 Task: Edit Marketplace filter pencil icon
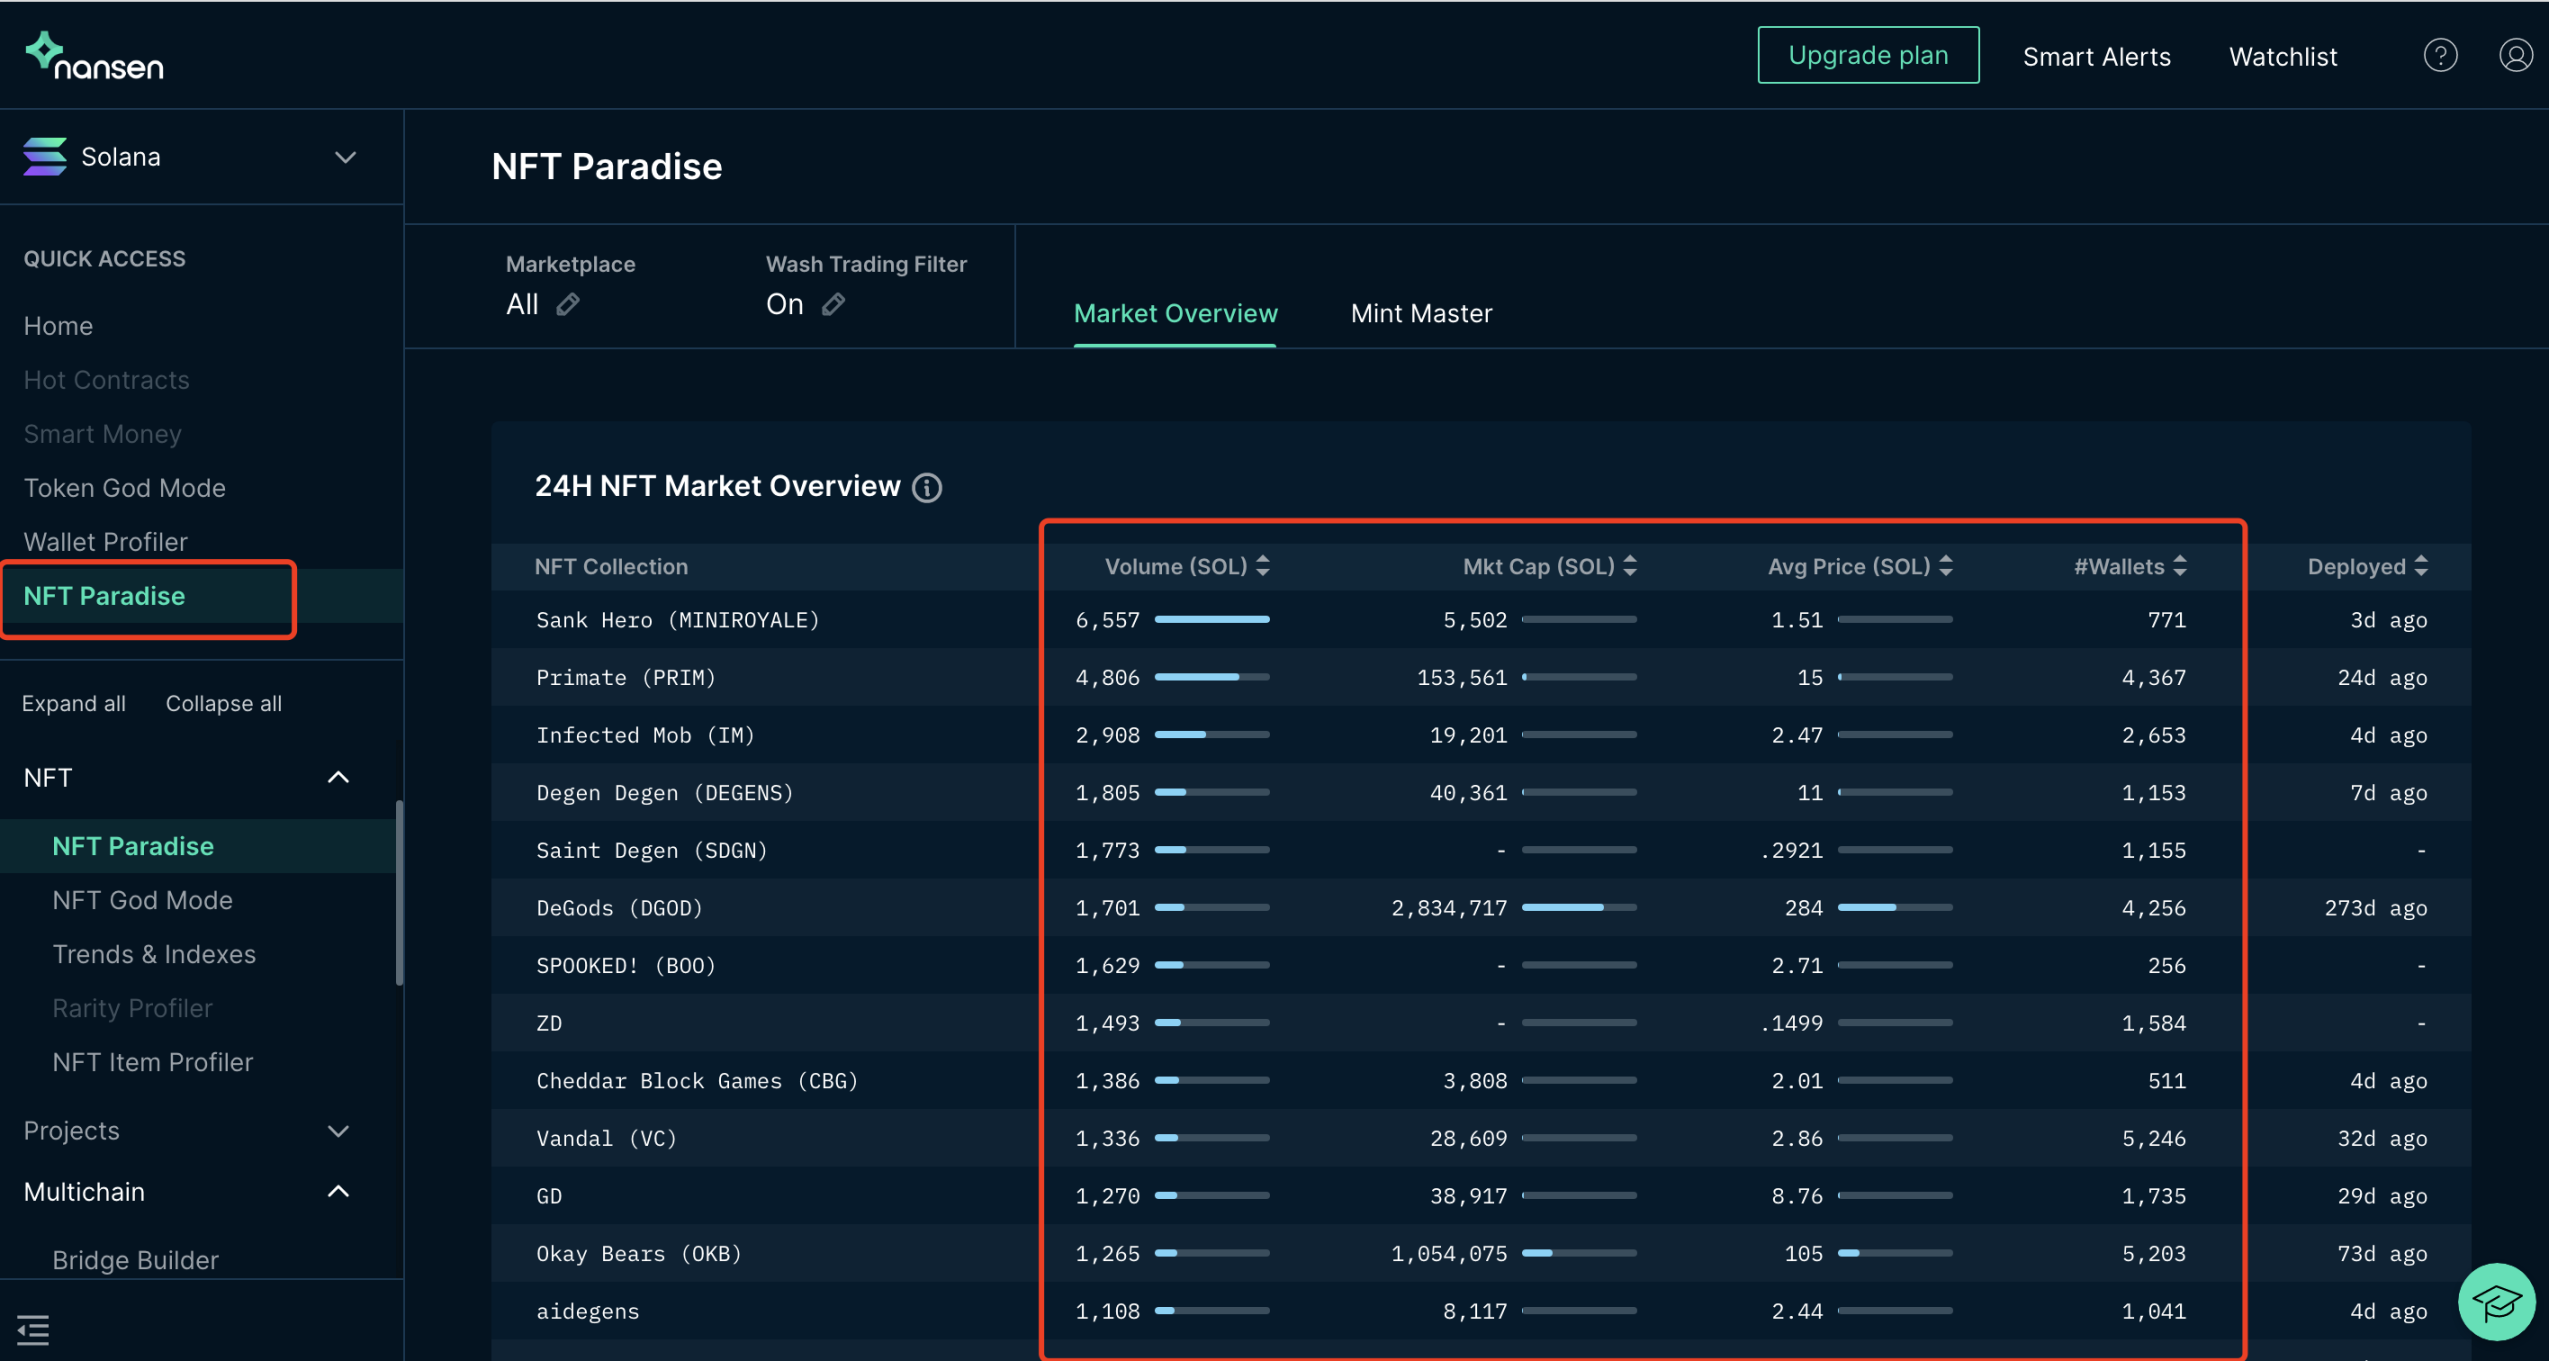coord(568,304)
